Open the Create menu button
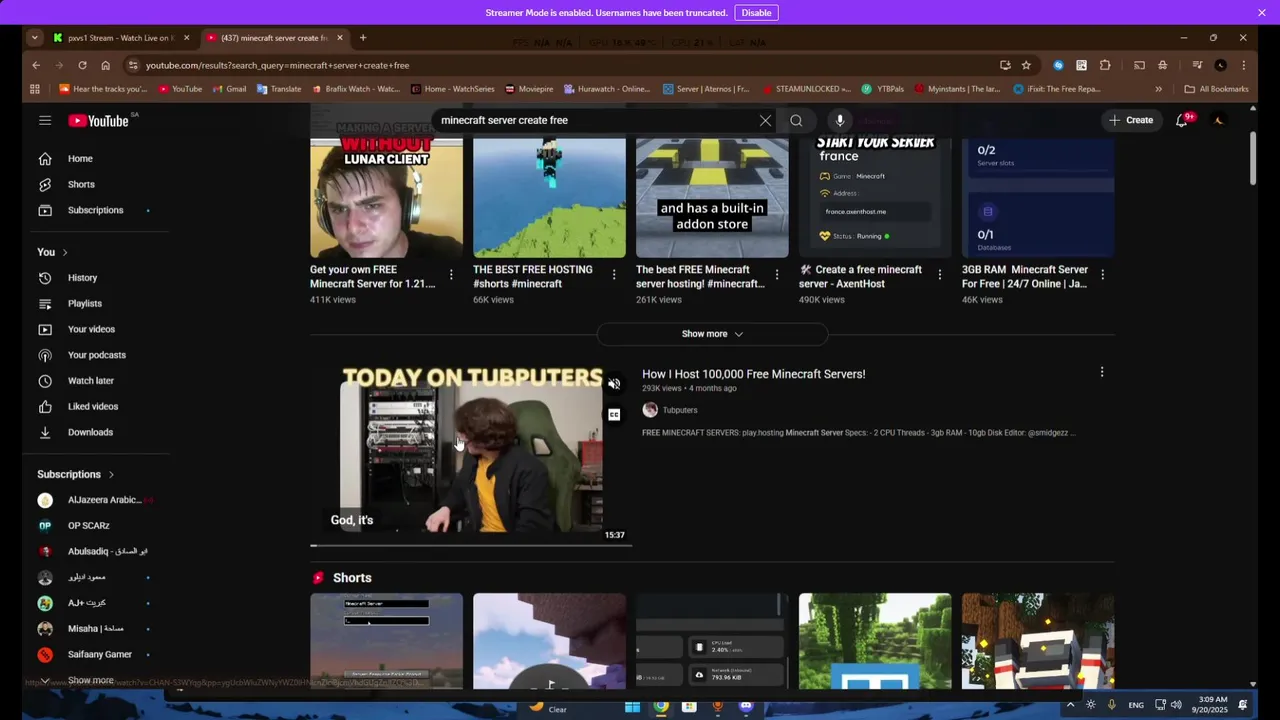Viewport: 1280px width, 720px height. tap(1130, 120)
